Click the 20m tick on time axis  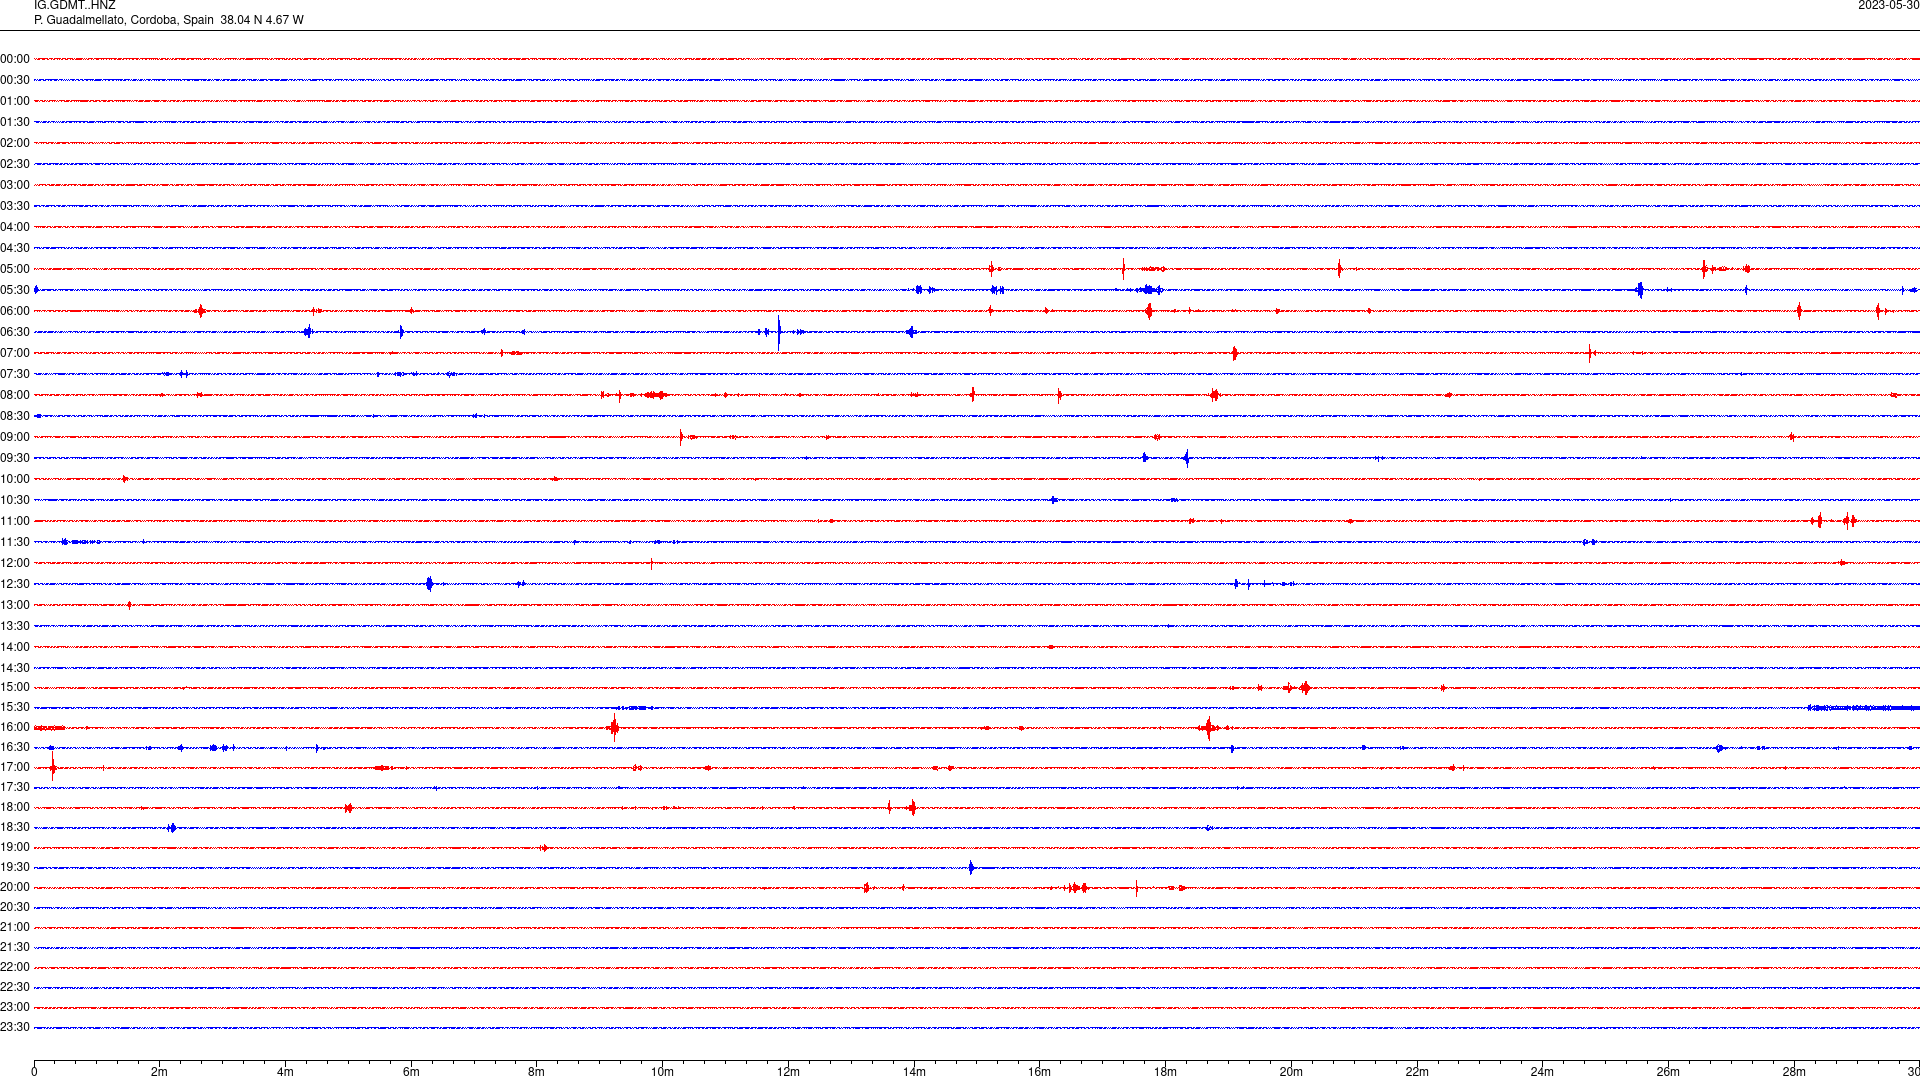pos(1291,1072)
